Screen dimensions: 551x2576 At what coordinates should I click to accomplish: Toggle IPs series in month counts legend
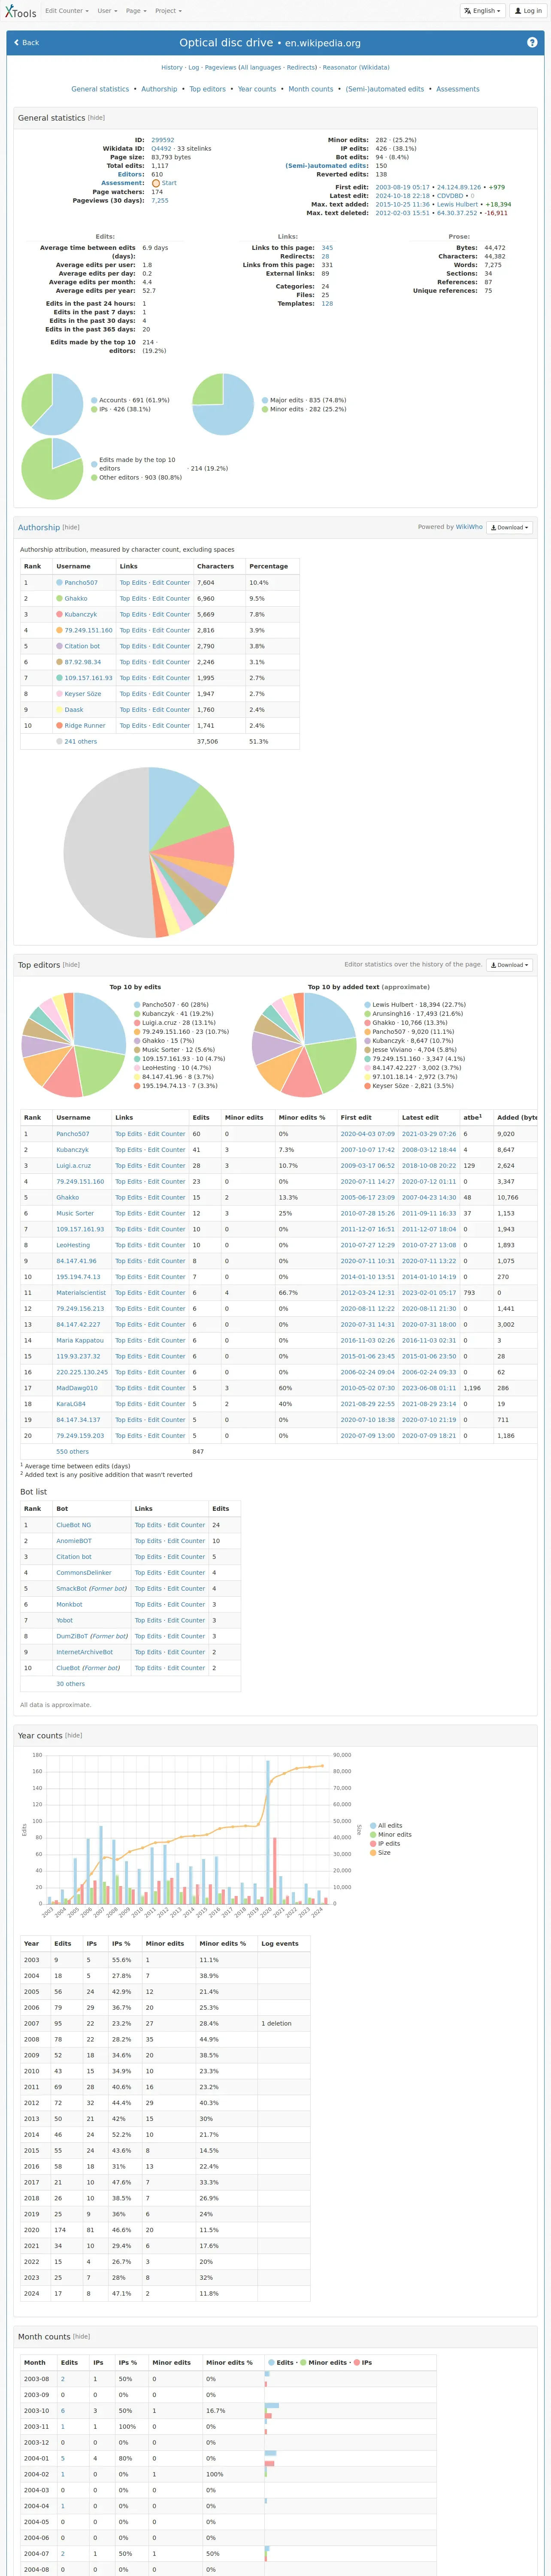pos(363,2363)
